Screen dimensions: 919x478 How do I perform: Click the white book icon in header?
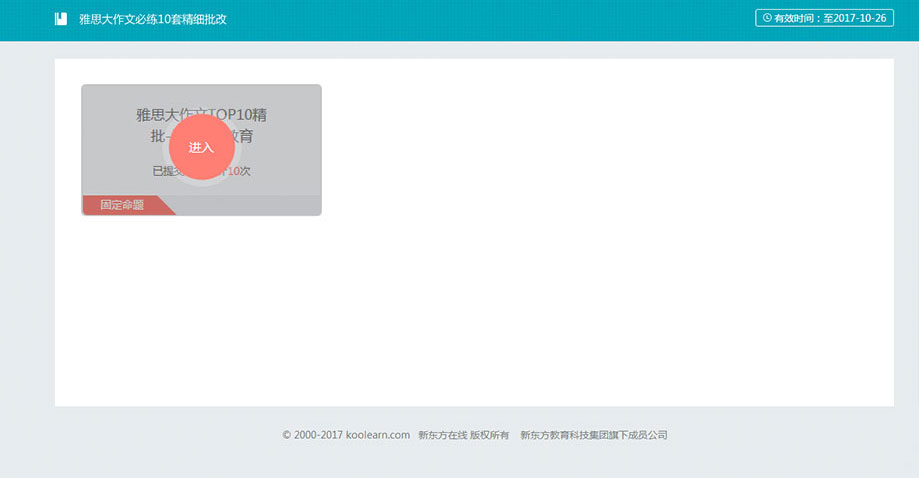[61, 19]
